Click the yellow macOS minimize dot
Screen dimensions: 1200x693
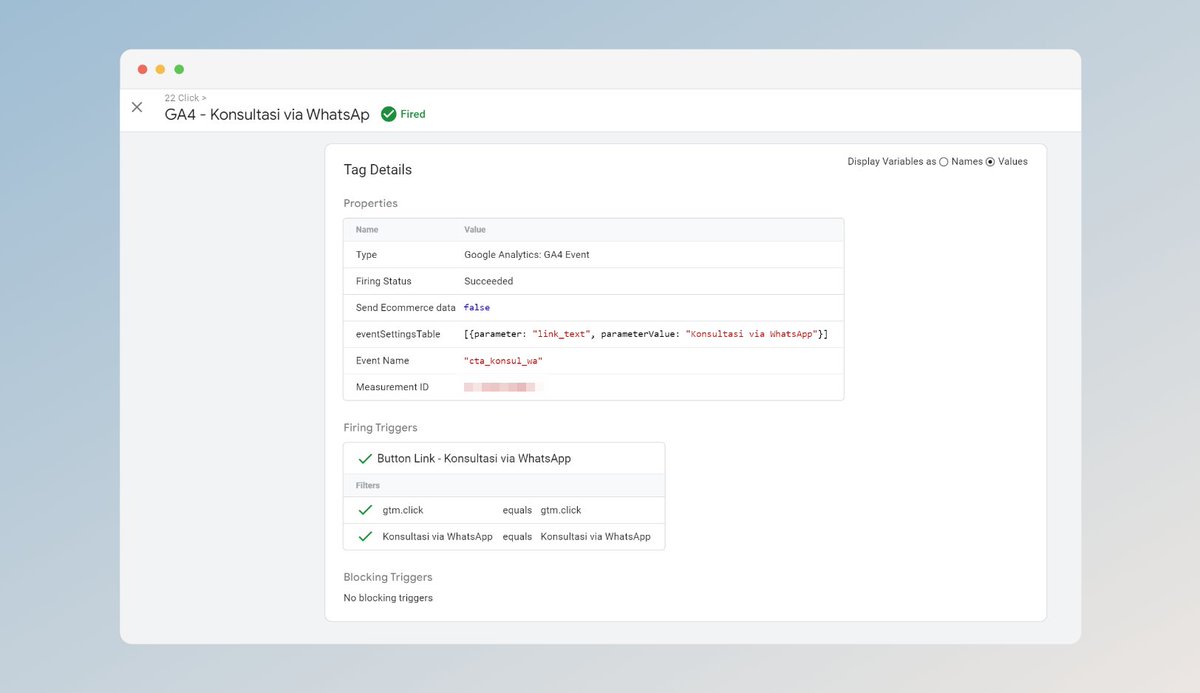[160, 69]
